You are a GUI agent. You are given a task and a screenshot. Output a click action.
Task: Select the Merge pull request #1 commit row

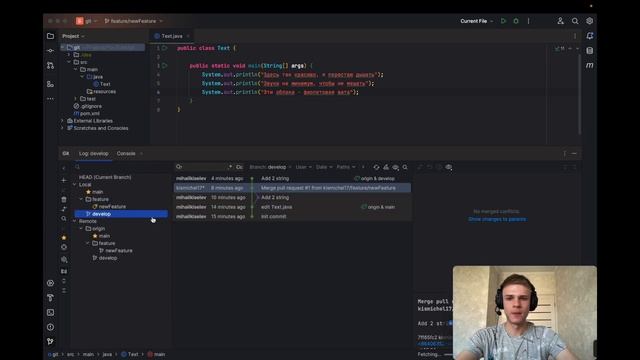coord(292,188)
